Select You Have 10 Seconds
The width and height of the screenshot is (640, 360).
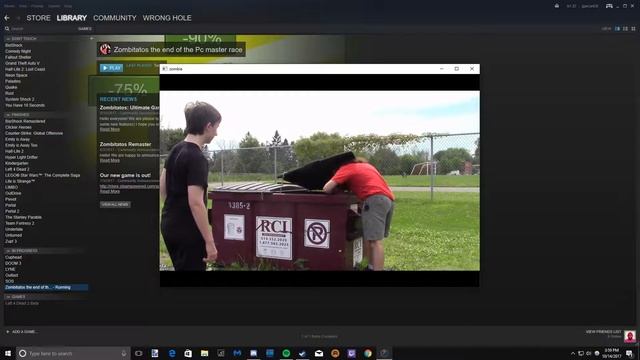25,105
